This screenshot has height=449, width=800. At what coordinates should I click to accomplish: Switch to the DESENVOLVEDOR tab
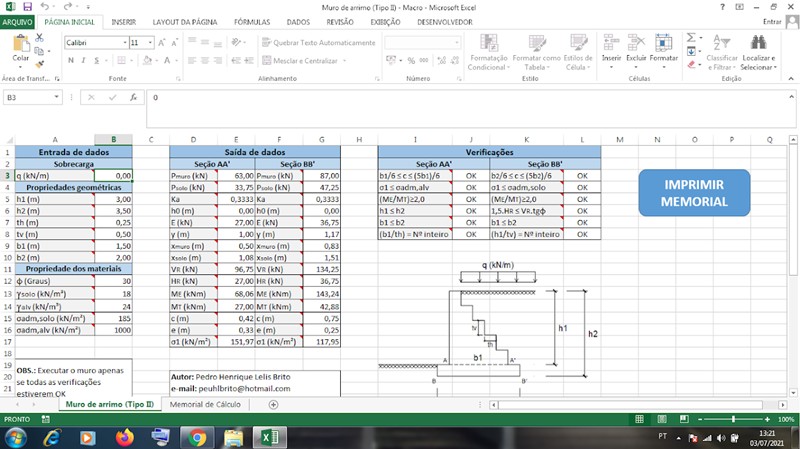pyautogui.click(x=445, y=22)
